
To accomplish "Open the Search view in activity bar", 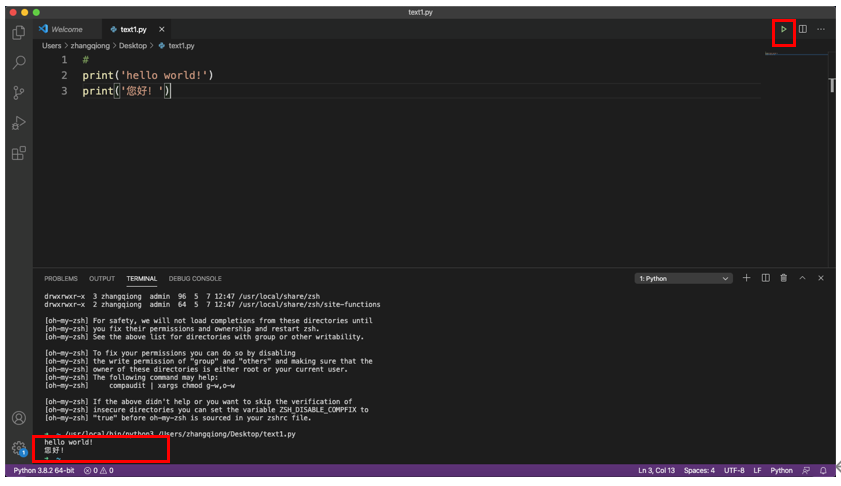I will click(19, 63).
